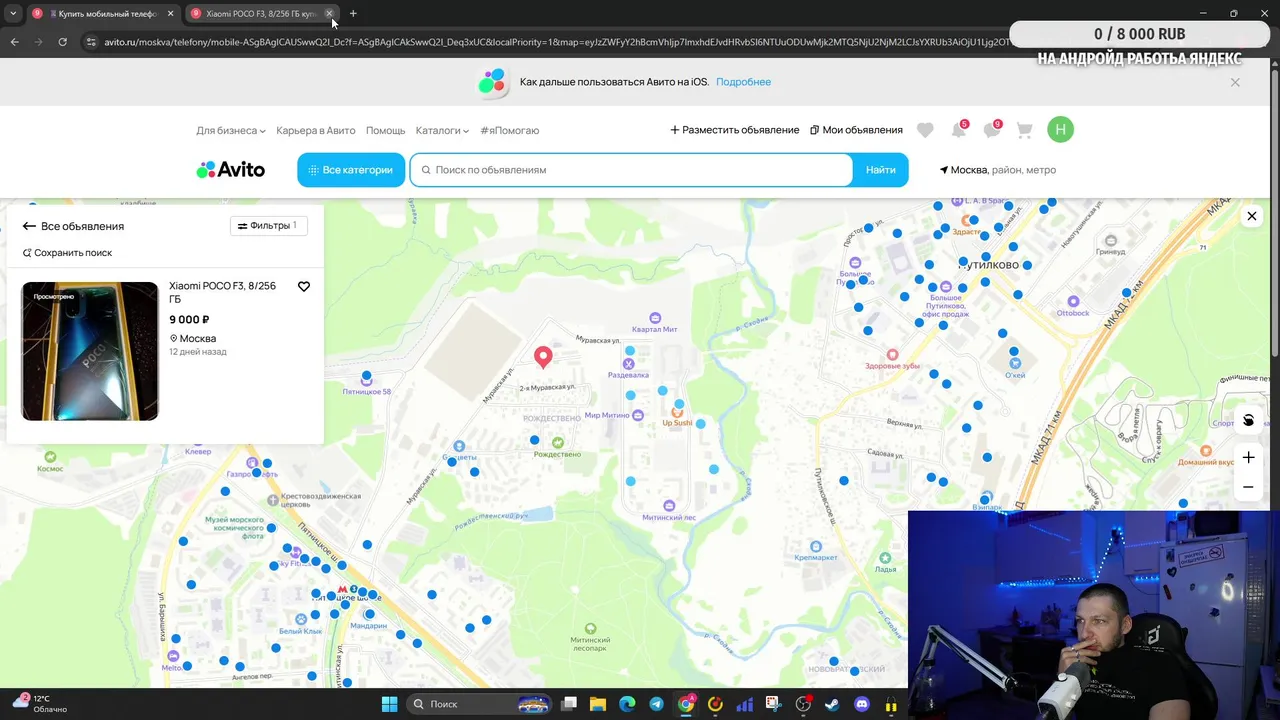Click the blue listing dot near 'Пятницкое 58'

tap(366, 376)
